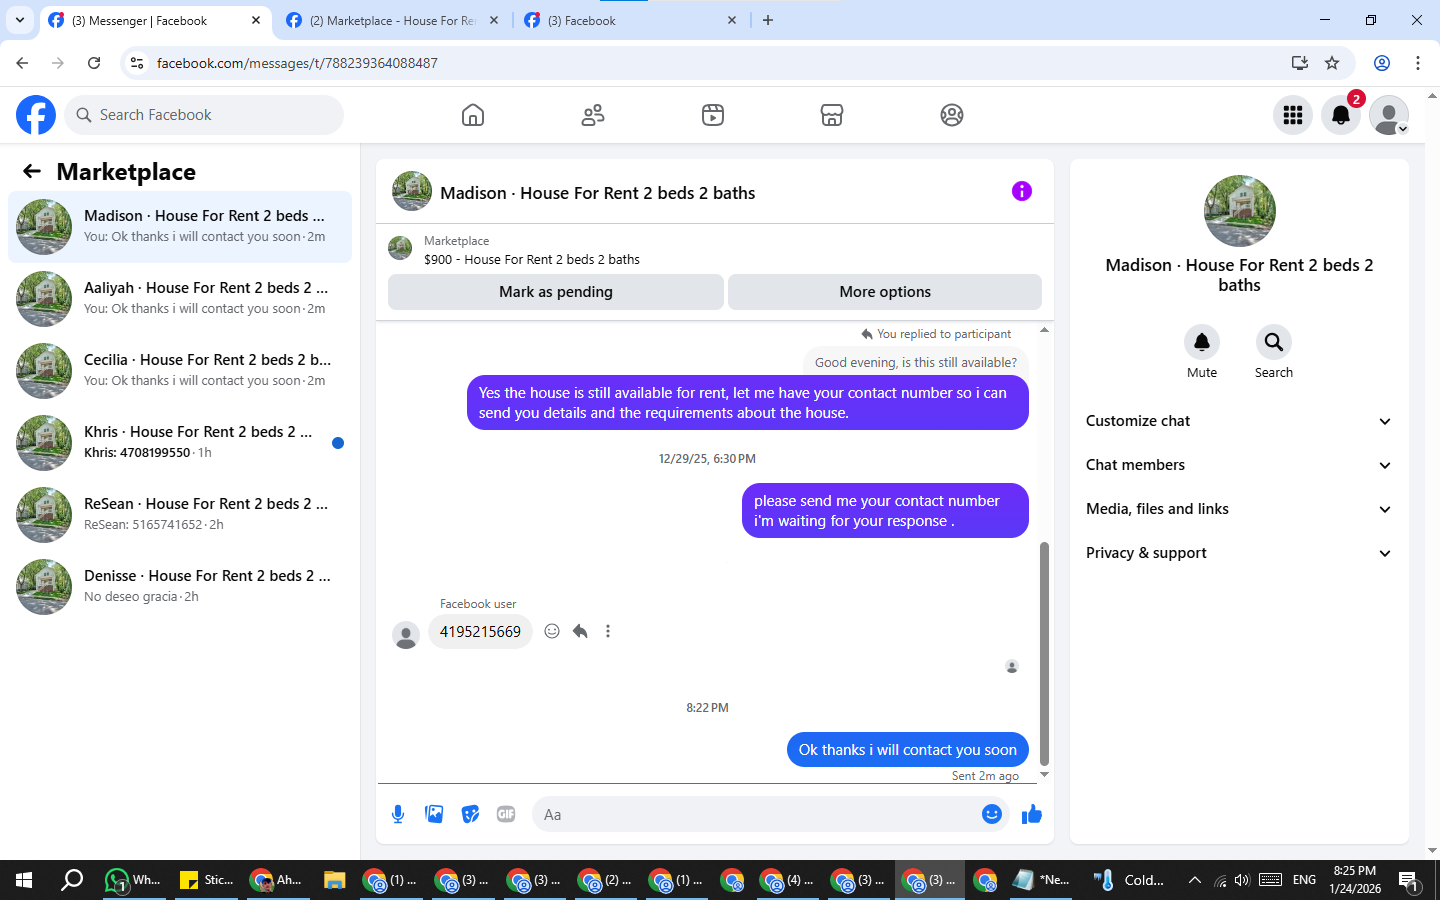Image resolution: width=1440 pixels, height=900 pixels.
Task: Open File Explorer taskbar icon
Action: pyautogui.click(x=334, y=880)
